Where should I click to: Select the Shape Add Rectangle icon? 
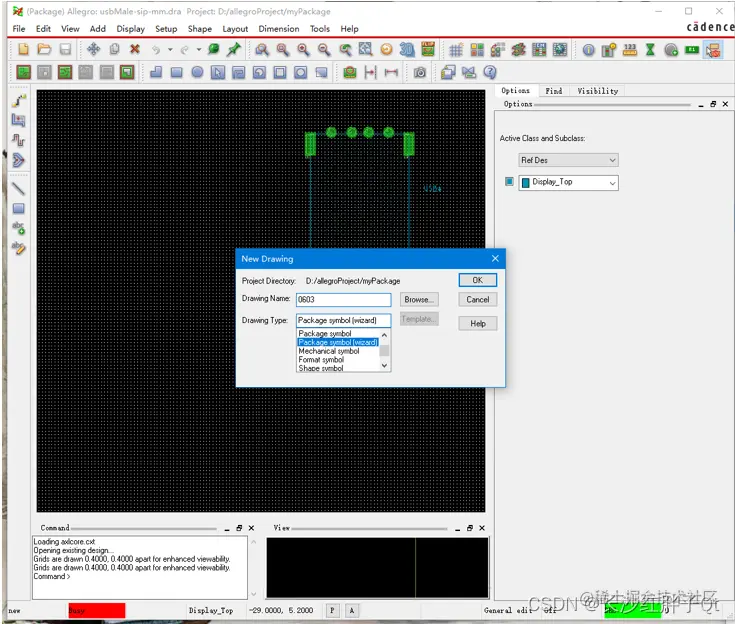pyautogui.click(x=176, y=72)
